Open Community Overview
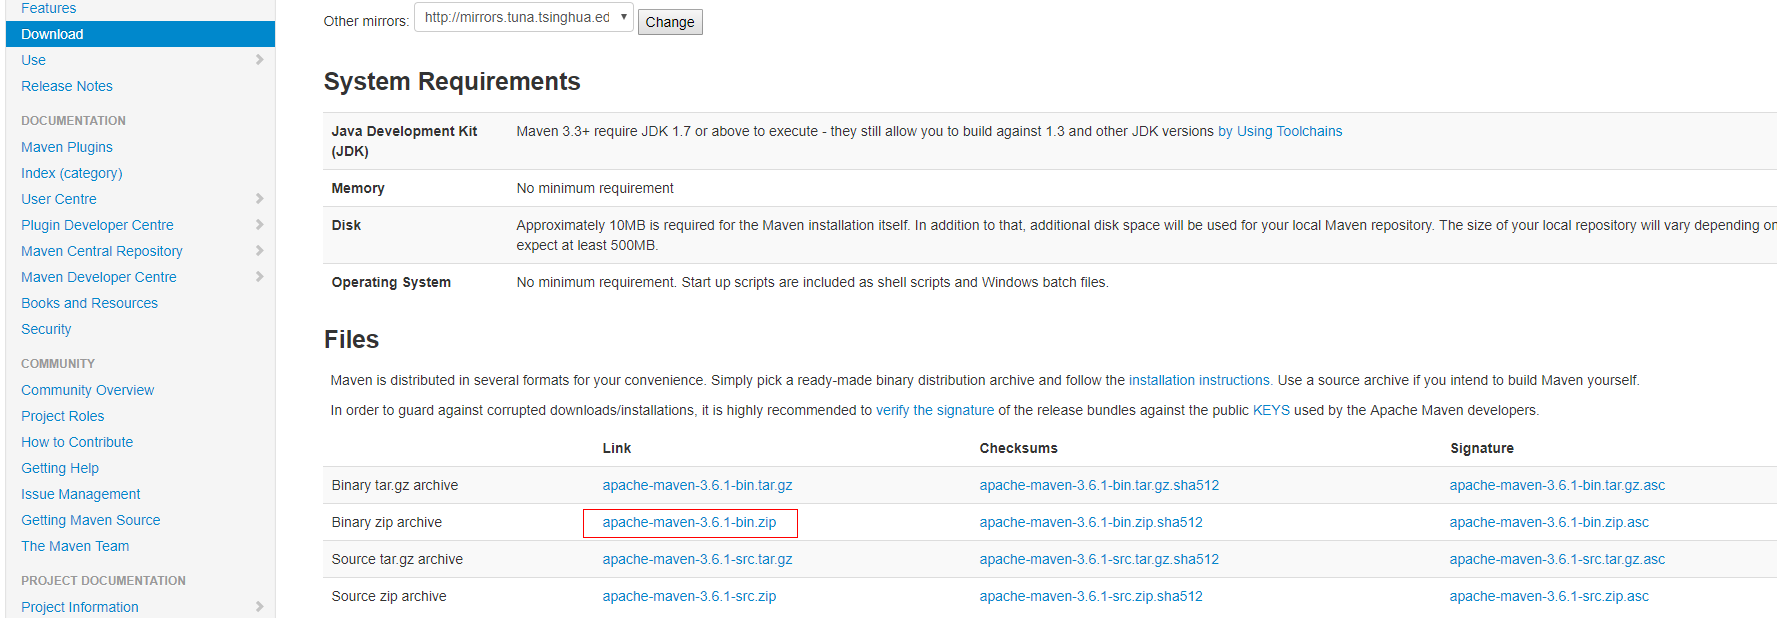 (x=87, y=390)
